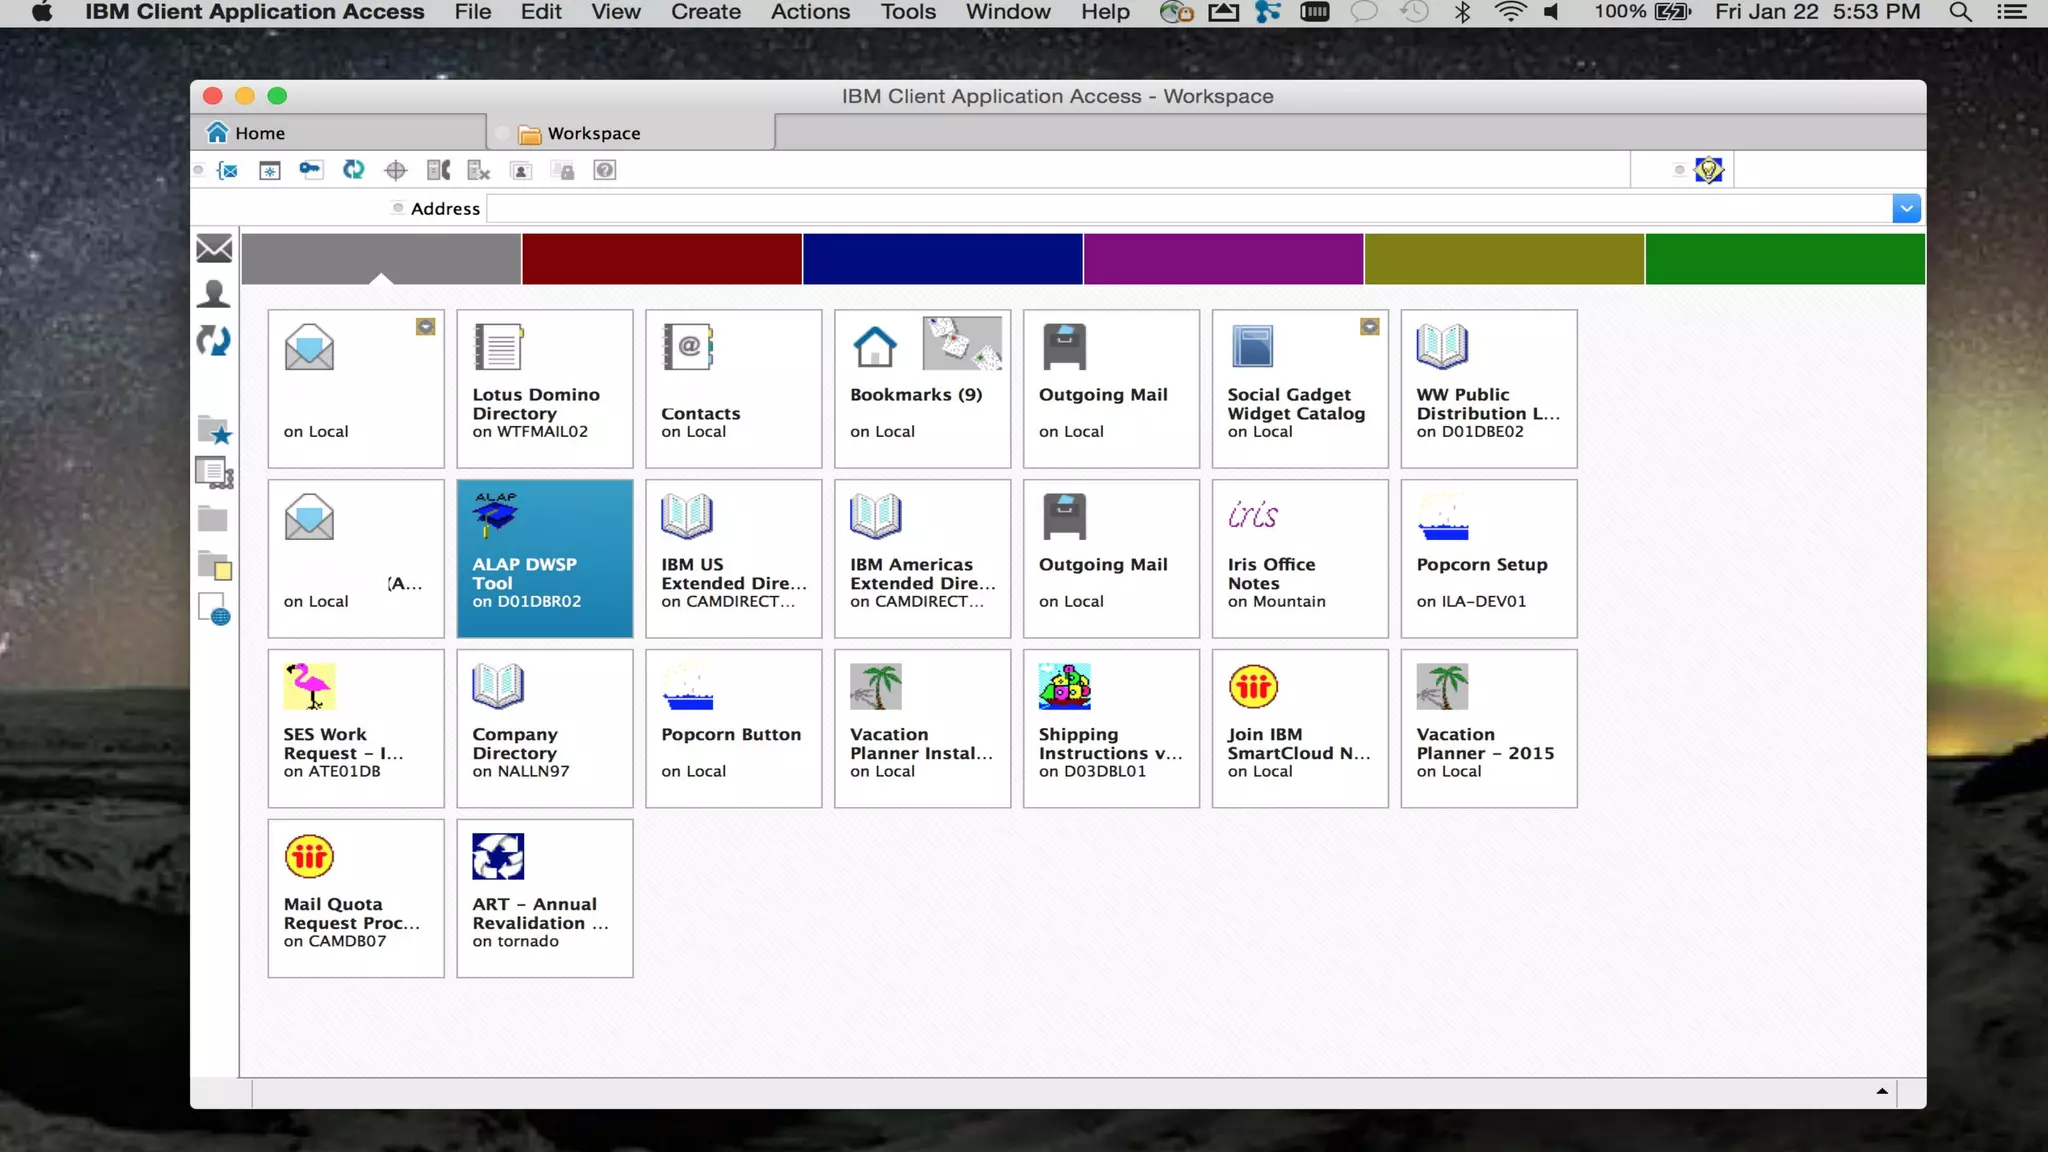This screenshot has width=2048, height=1152.
Task: Select the Mail Quota Request tile
Action: click(x=356, y=898)
